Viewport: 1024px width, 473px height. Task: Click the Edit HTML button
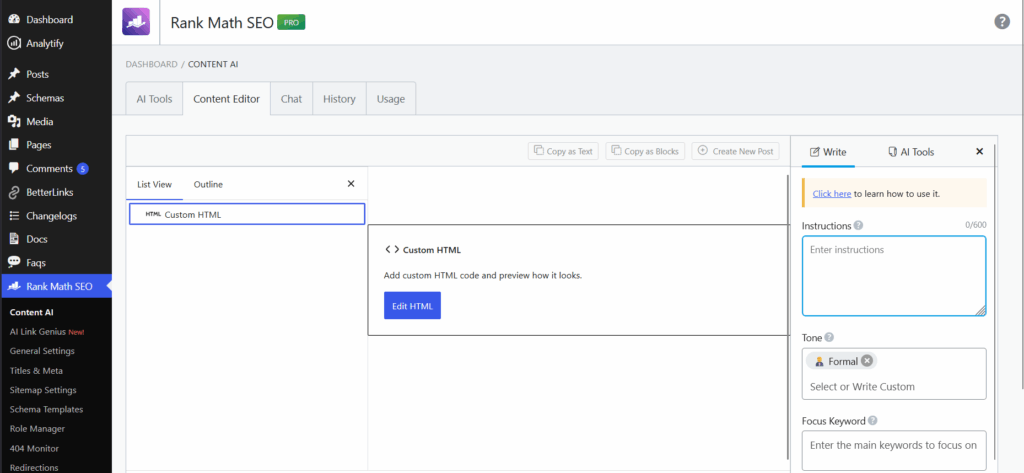[412, 306]
